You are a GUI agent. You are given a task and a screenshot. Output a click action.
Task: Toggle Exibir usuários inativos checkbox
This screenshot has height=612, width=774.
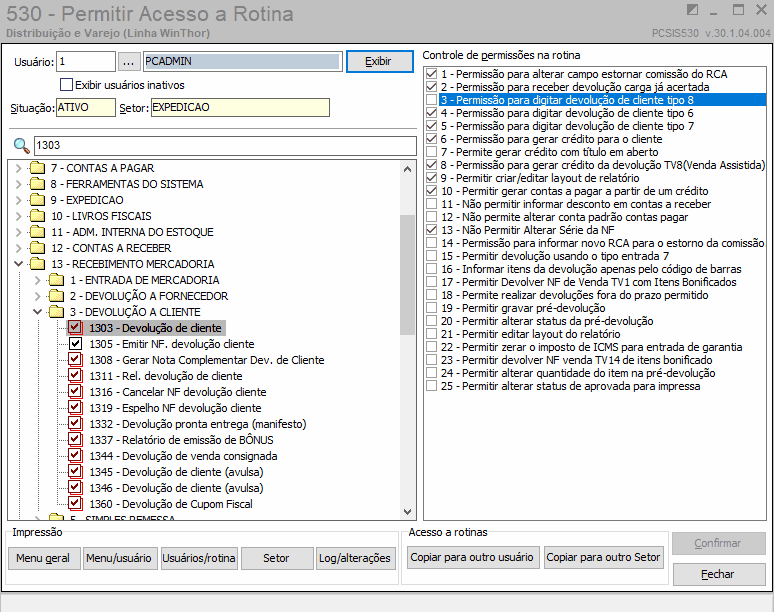(66, 85)
